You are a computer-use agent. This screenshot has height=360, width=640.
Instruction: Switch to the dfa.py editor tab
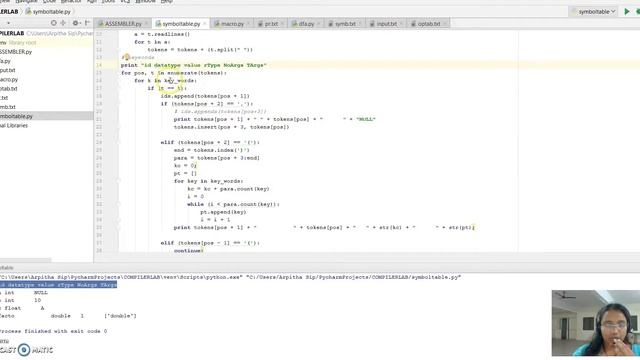pyautogui.click(x=306, y=24)
